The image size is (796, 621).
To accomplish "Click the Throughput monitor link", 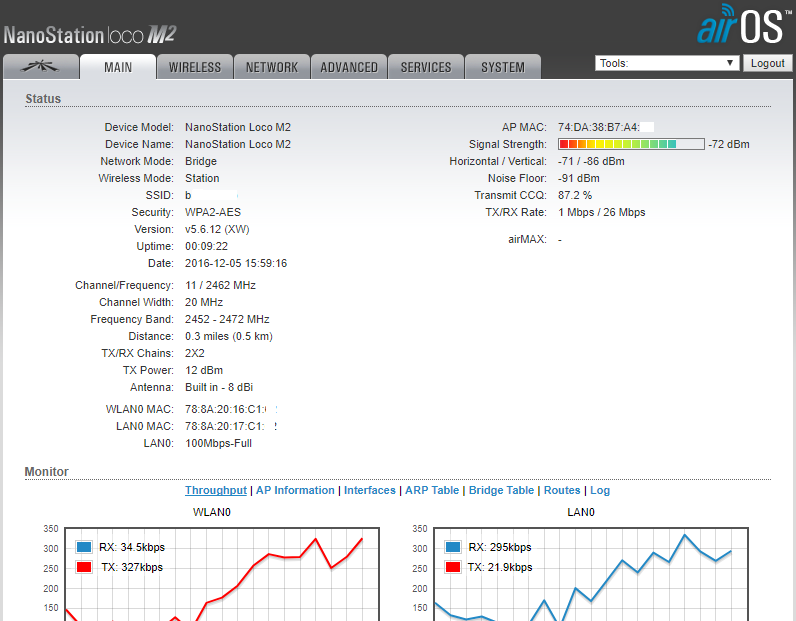I will click(x=215, y=490).
